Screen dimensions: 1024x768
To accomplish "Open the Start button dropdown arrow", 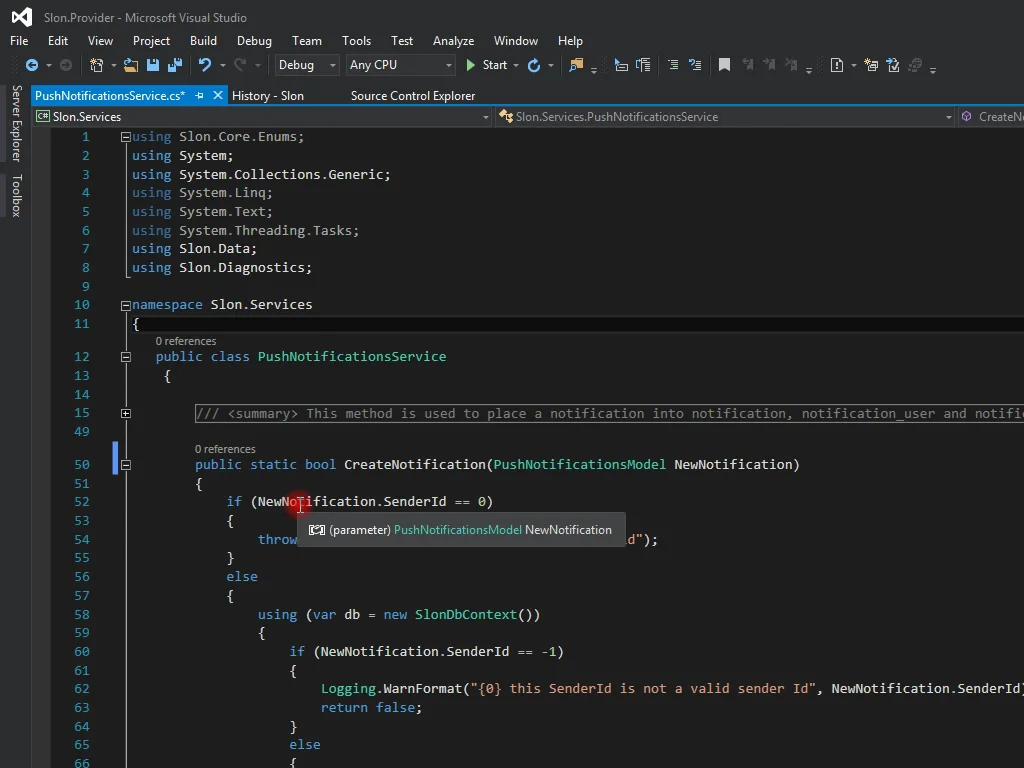I will 516,65.
